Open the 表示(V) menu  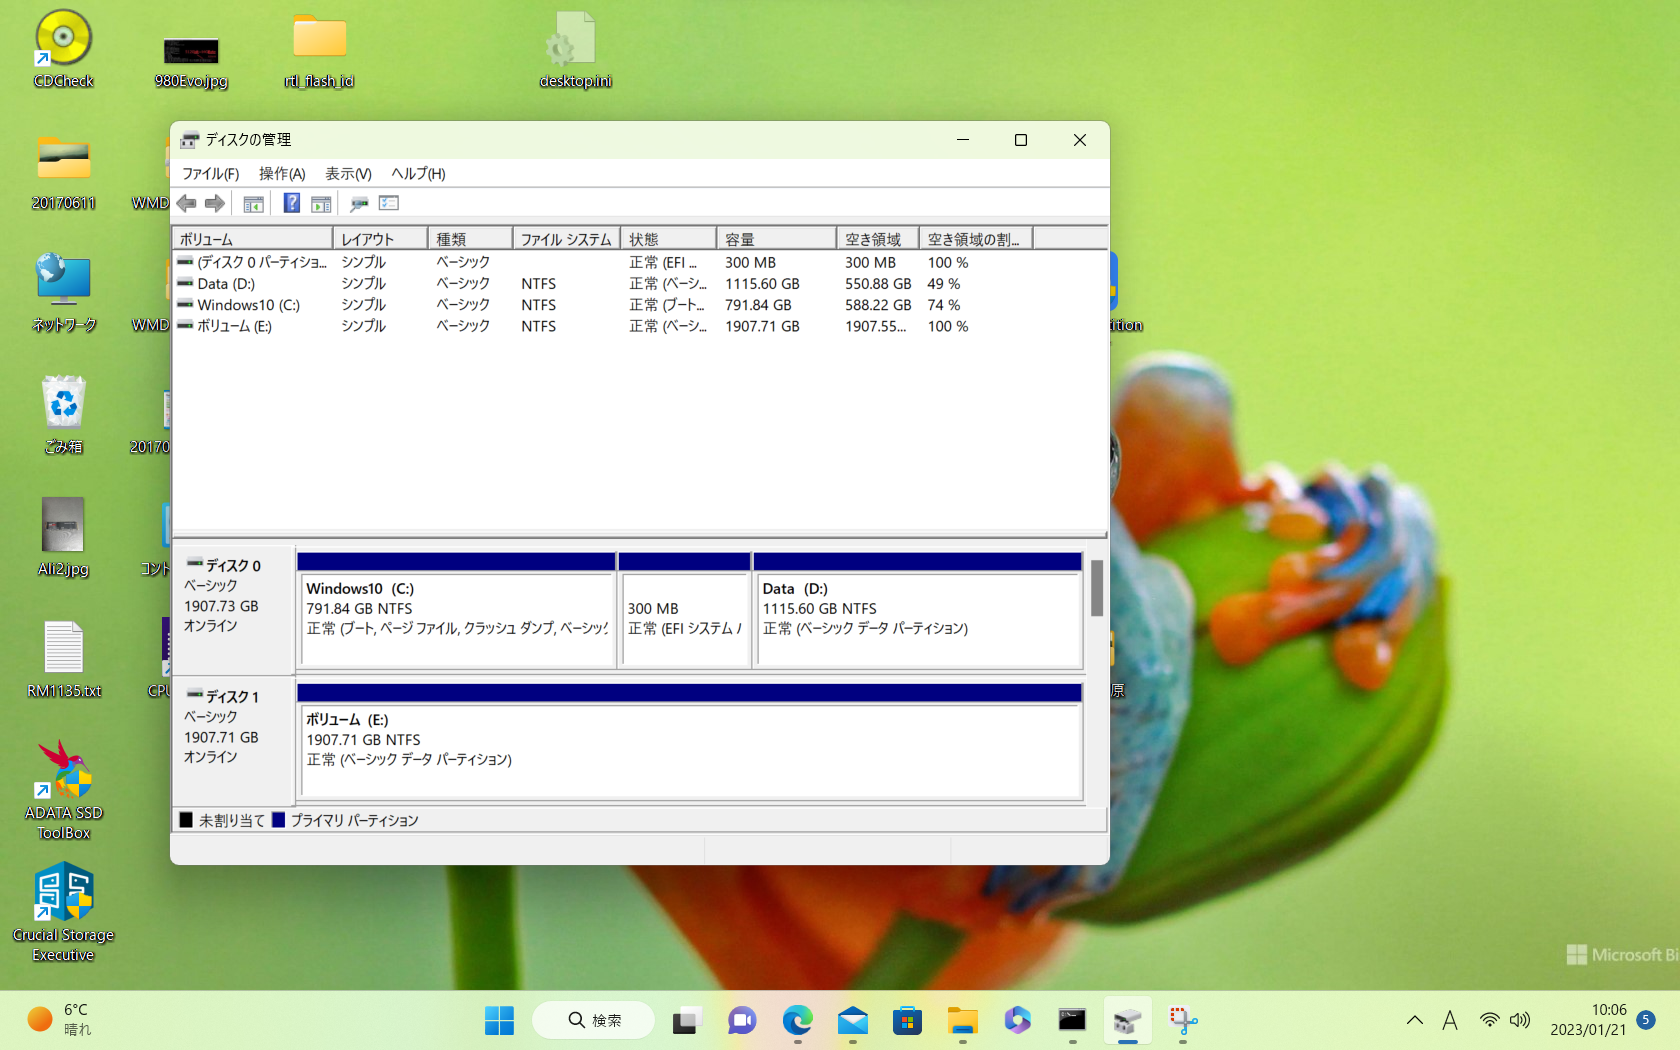tap(348, 174)
